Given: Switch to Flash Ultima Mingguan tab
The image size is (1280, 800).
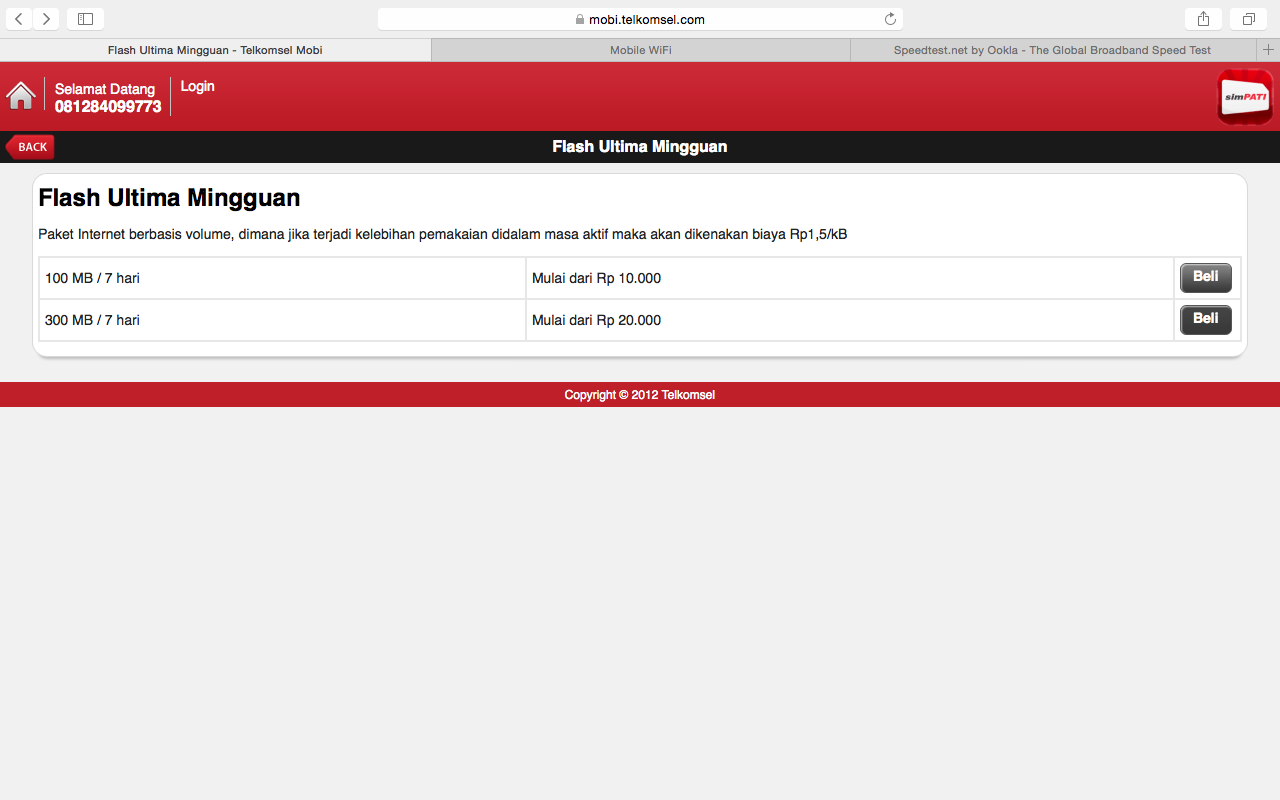Looking at the screenshot, I should [x=215, y=50].
